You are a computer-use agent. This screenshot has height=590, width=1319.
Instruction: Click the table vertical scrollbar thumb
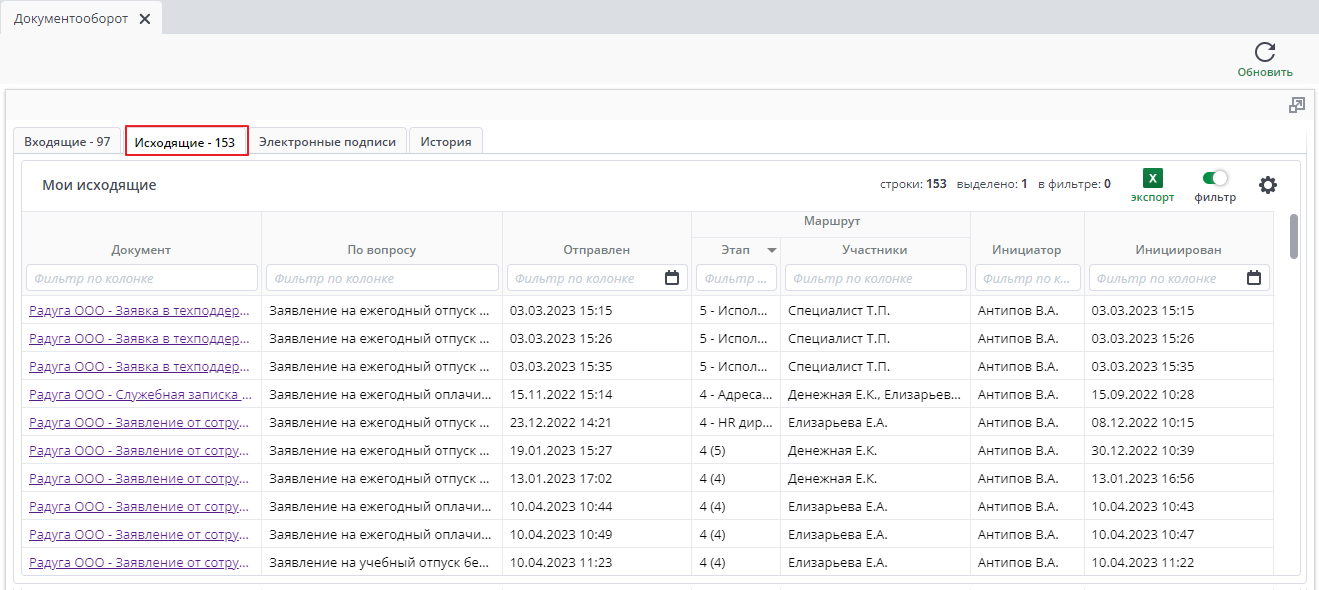click(x=1294, y=236)
